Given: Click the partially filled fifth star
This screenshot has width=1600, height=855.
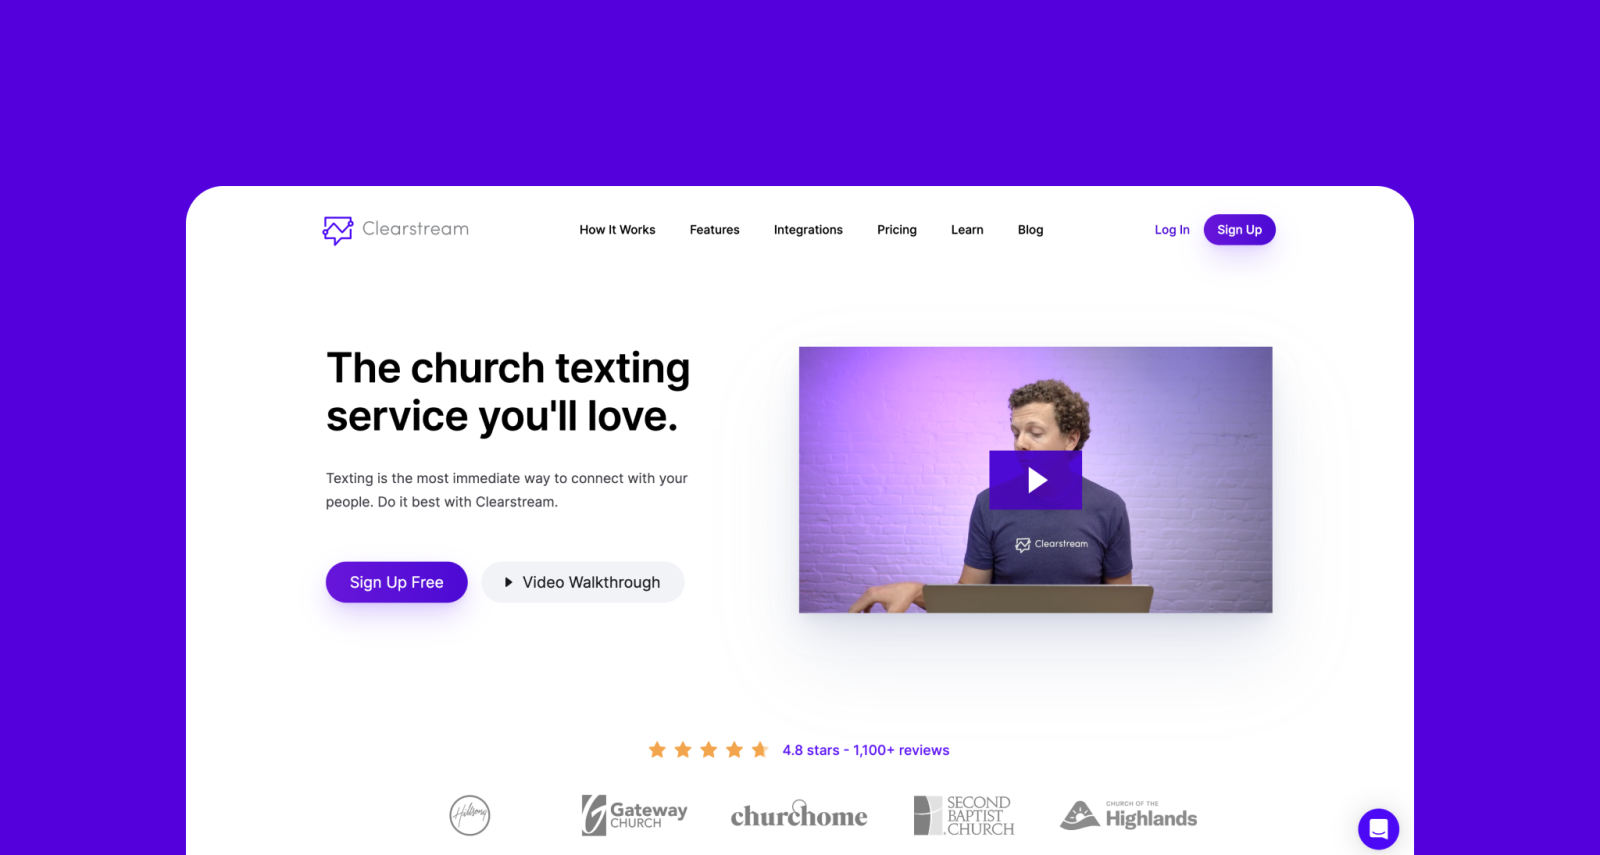Looking at the screenshot, I should click(x=760, y=749).
